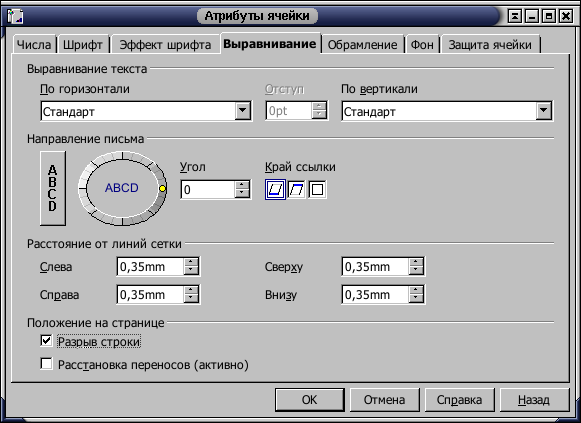This screenshot has height=423, width=581.
Task: Go to the Защита ячейки tab
Action: [490, 45]
